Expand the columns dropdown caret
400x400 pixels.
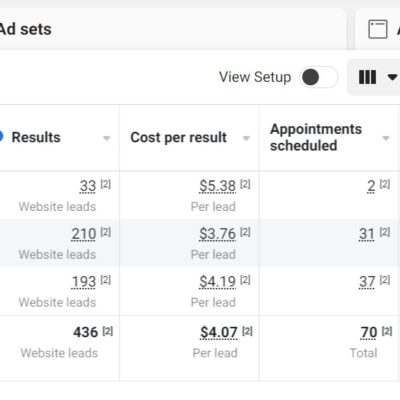pos(393,77)
